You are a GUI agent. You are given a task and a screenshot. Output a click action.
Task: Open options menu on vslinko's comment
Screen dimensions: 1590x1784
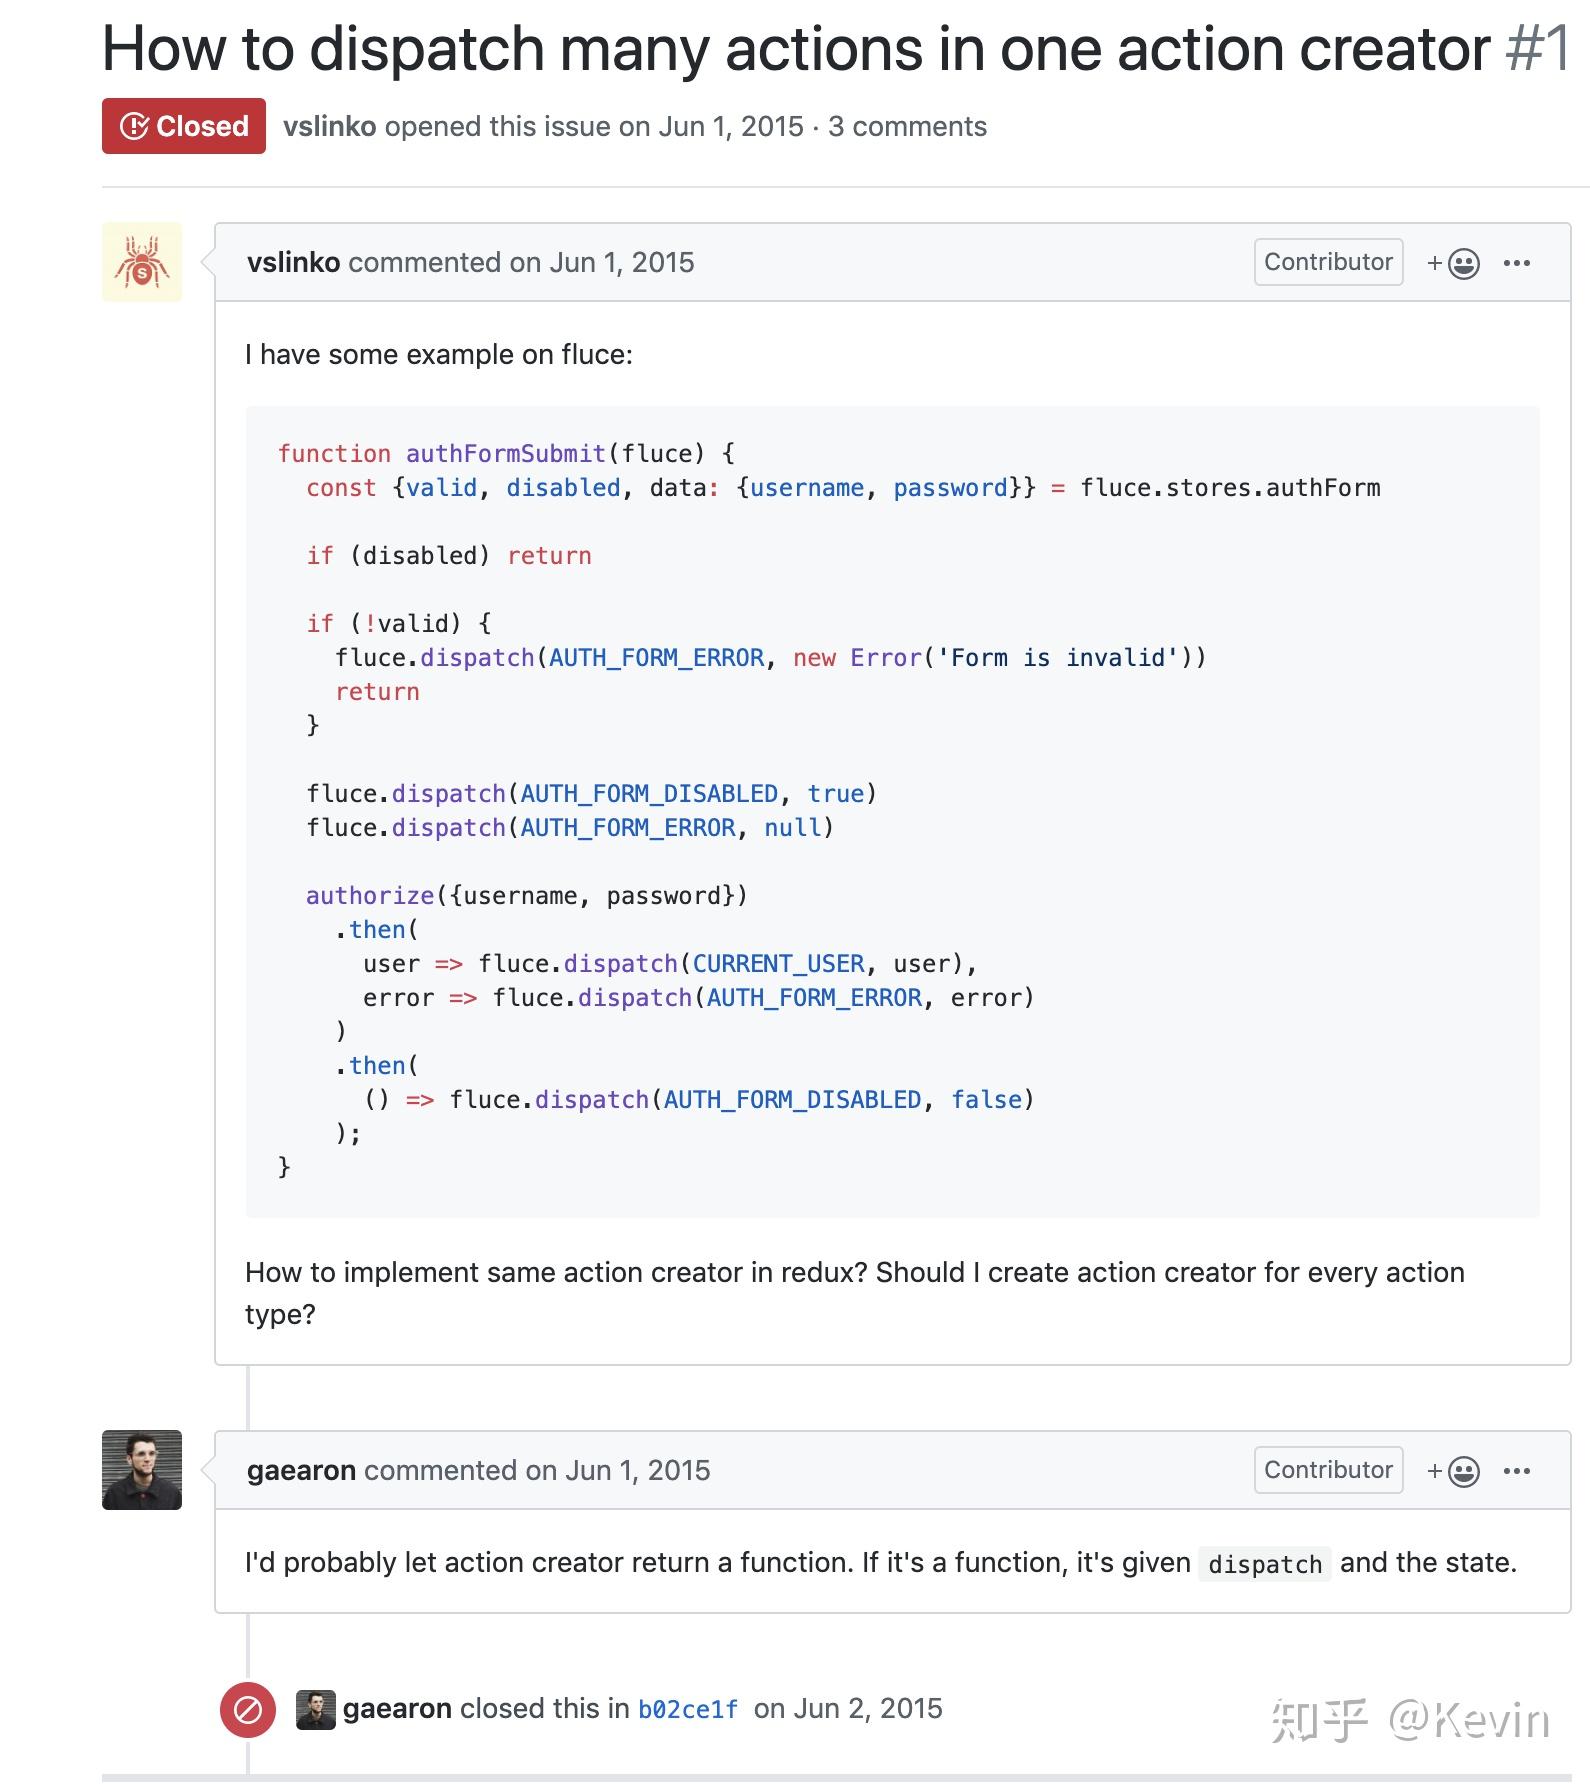pyautogui.click(x=1516, y=263)
